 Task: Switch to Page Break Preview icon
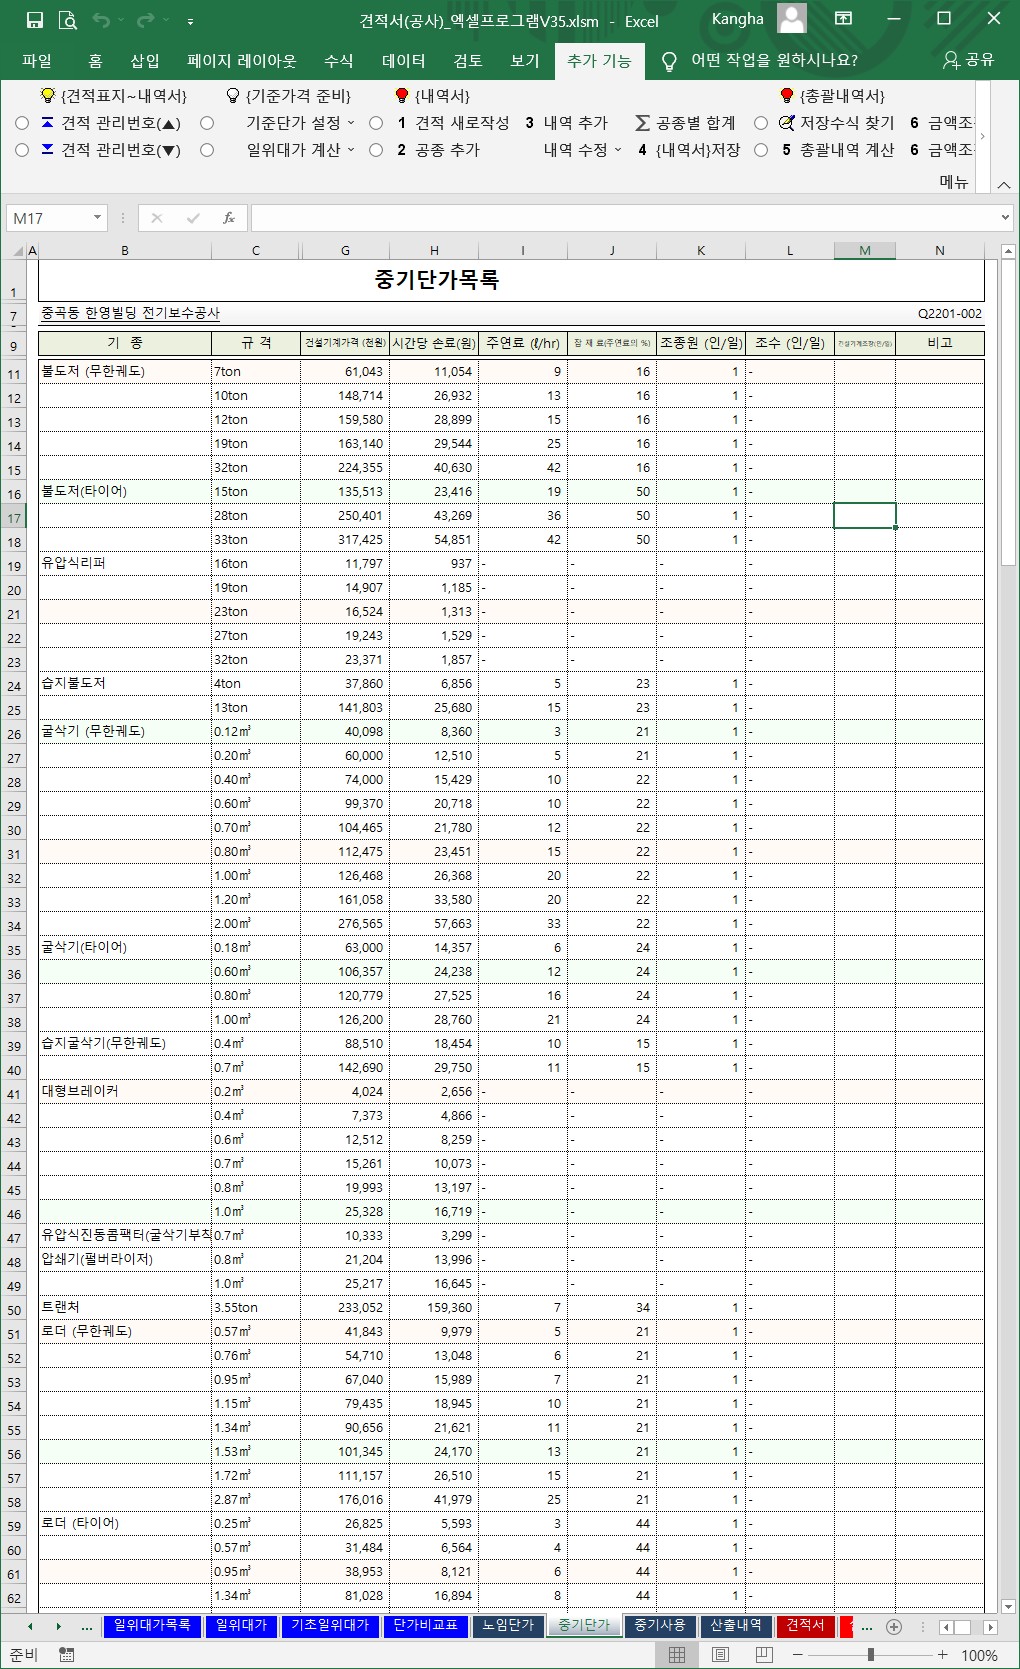763,1655
